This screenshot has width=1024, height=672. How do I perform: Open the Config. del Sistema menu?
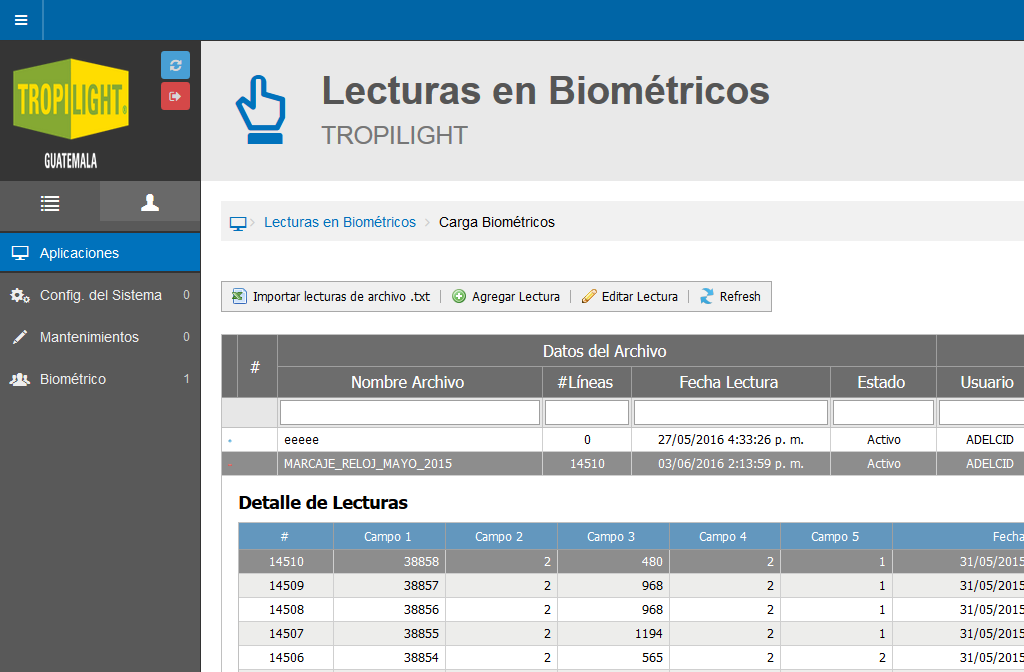(x=100, y=295)
